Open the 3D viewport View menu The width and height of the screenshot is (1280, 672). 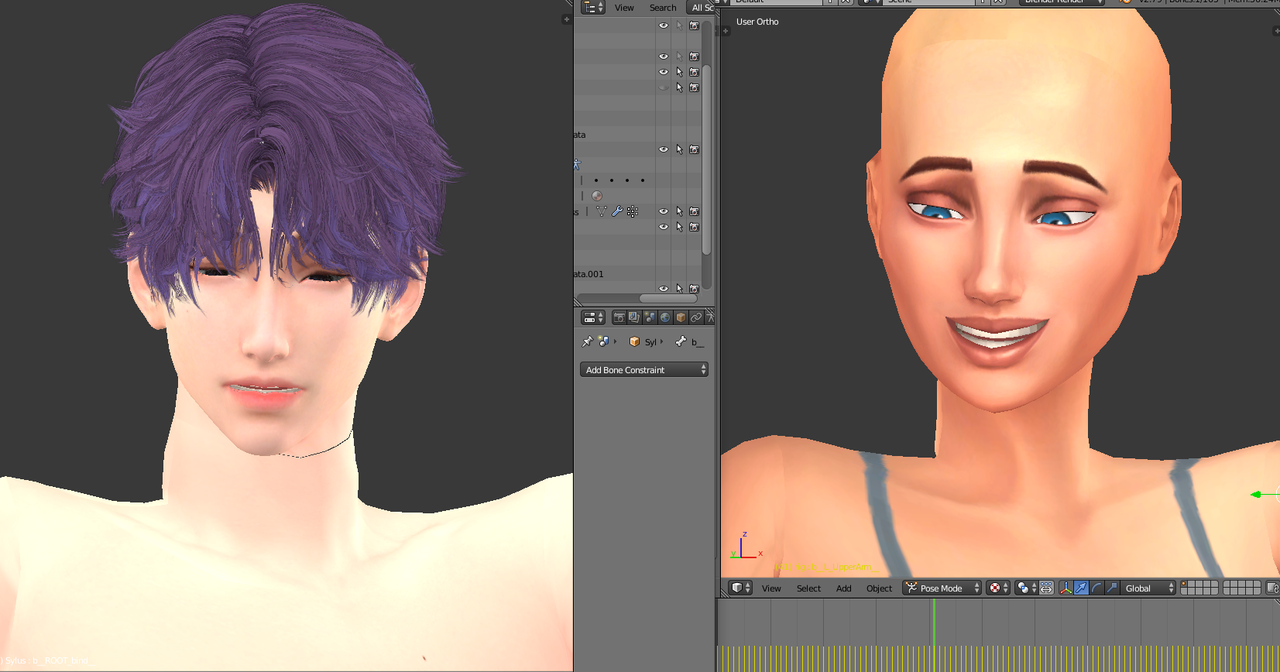(x=771, y=588)
